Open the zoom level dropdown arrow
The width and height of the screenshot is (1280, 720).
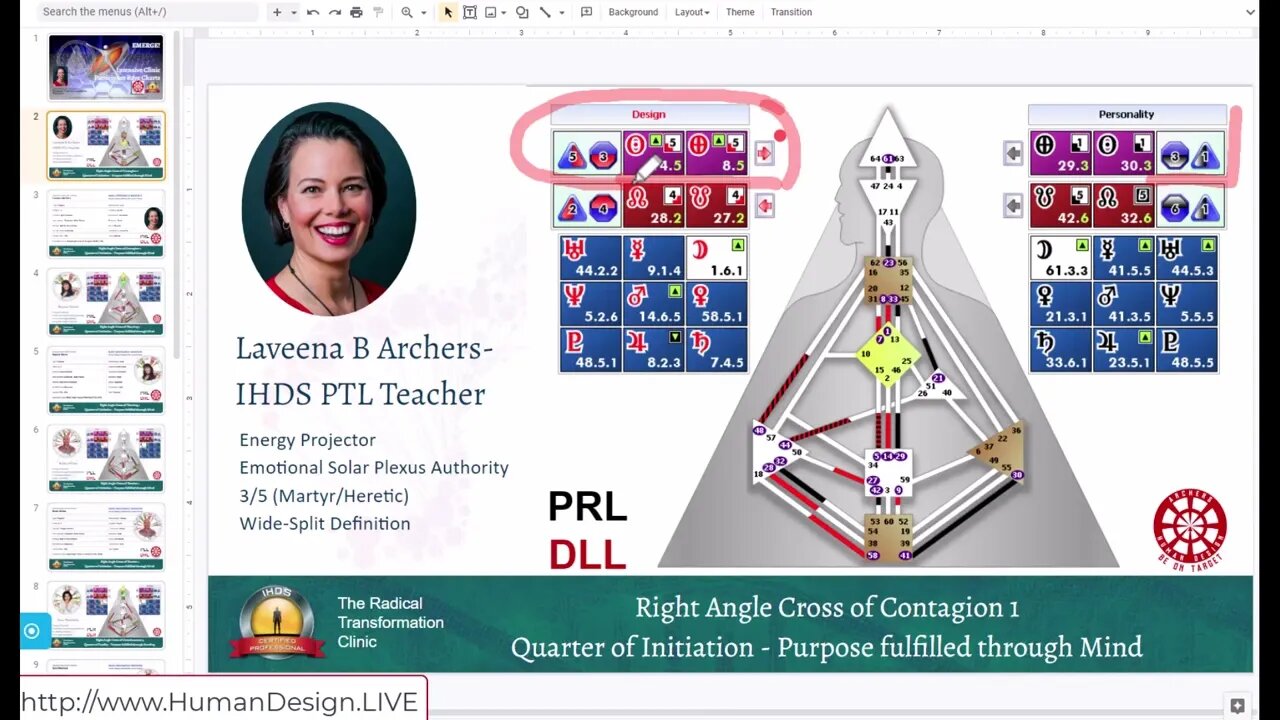click(424, 12)
